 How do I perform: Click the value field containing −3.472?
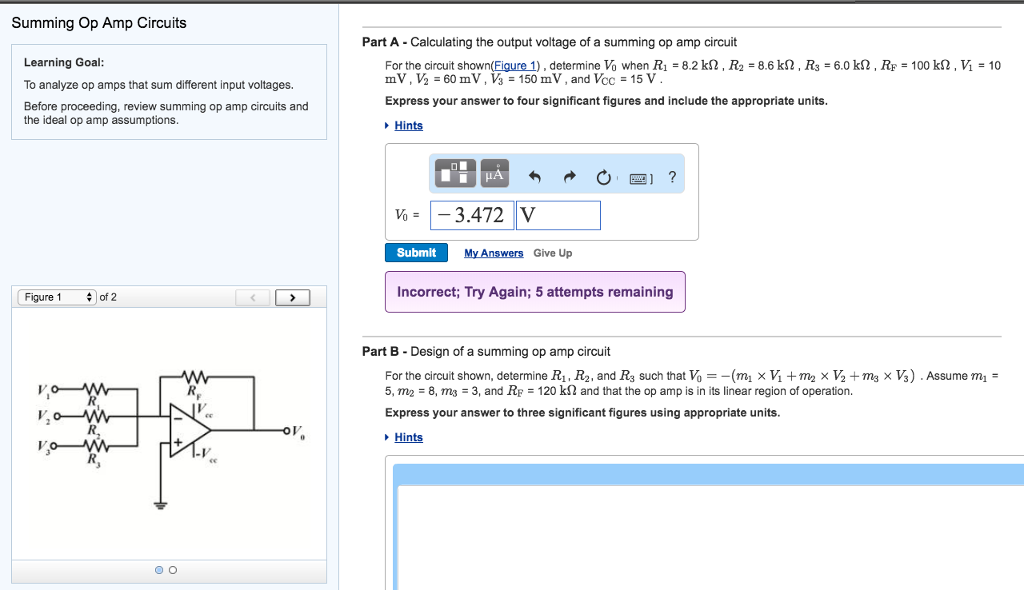pyautogui.click(x=472, y=215)
